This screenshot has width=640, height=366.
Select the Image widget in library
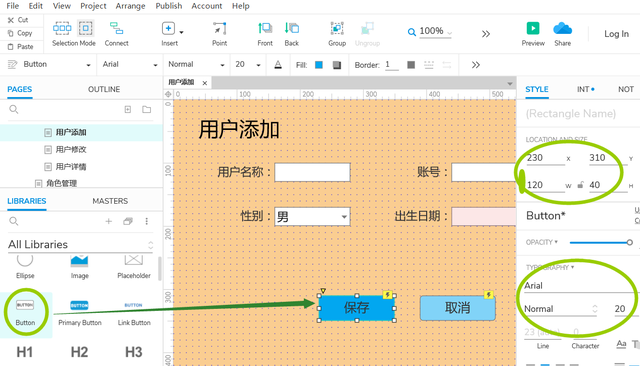click(79, 267)
